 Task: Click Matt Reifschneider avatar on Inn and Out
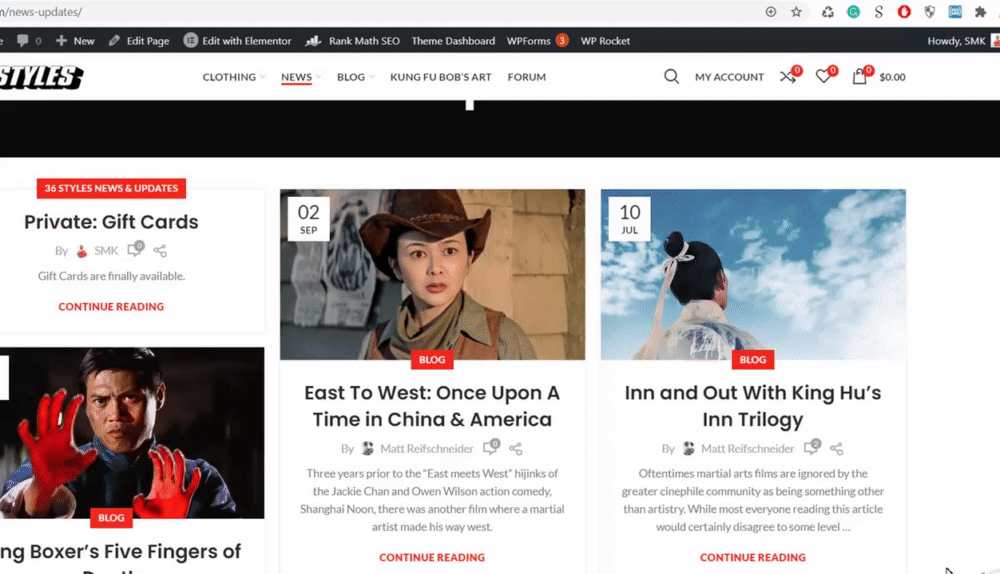(x=689, y=448)
